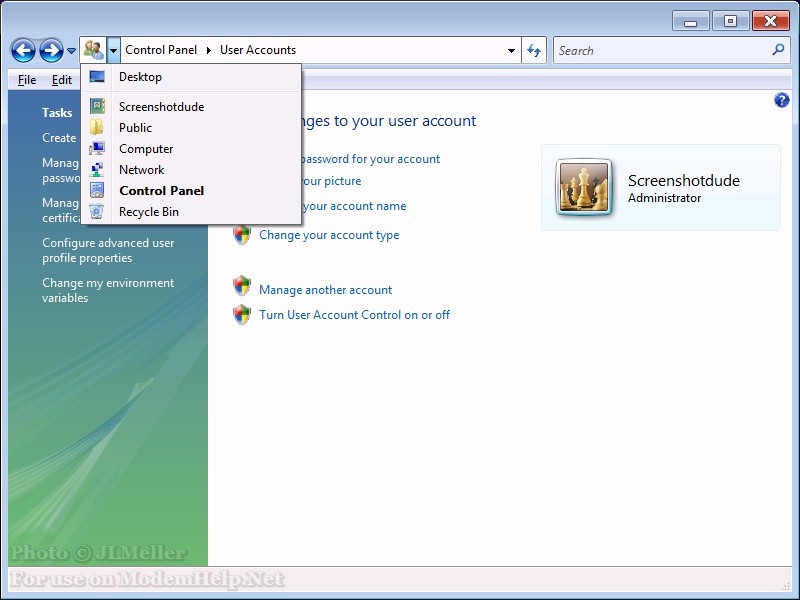Open Manage another account link
800x600 pixels.
pos(326,290)
